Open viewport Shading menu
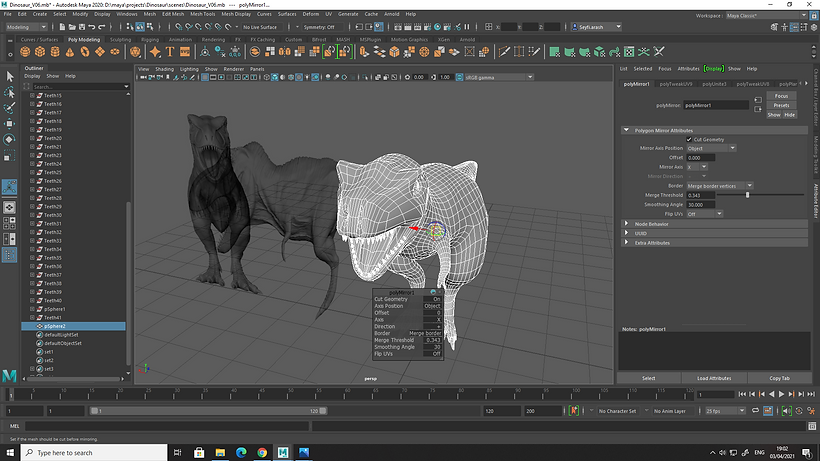820x461 pixels. (x=164, y=69)
